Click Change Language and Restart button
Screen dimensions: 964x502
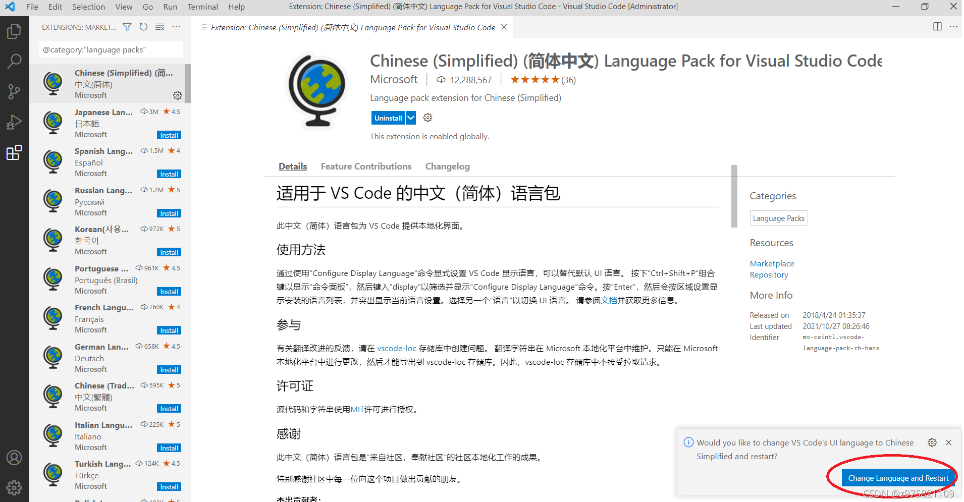898,478
